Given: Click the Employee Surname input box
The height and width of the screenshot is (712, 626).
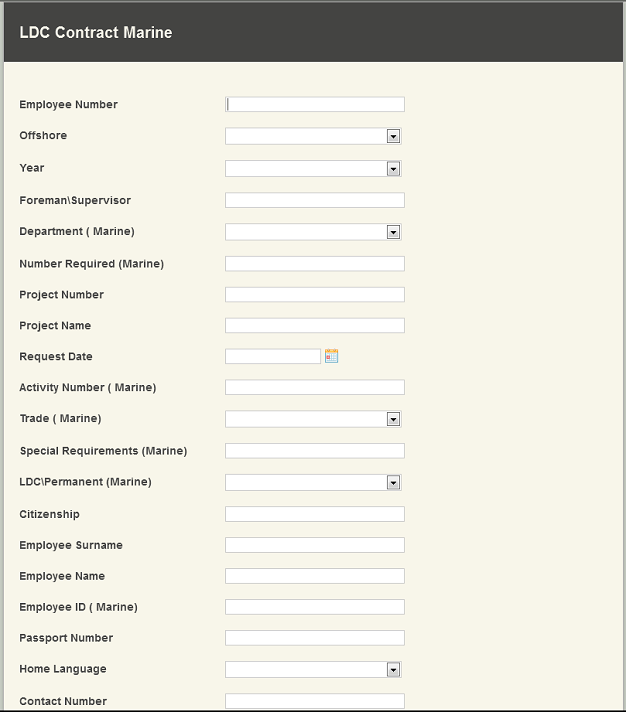Looking at the screenshot, I should click(x=315, y=545).
